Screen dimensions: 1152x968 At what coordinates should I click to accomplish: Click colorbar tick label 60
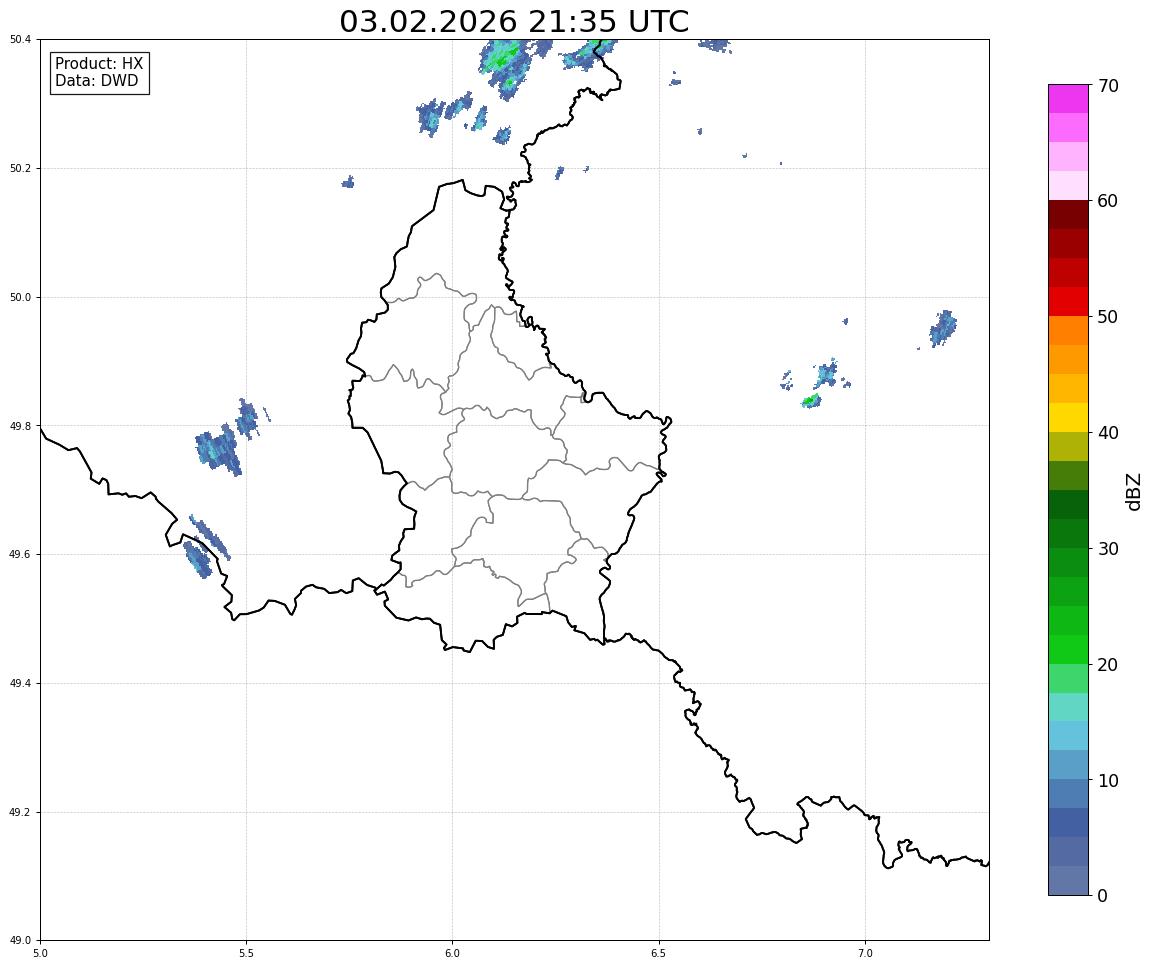pyautogui.click(x=1108, y=201)
